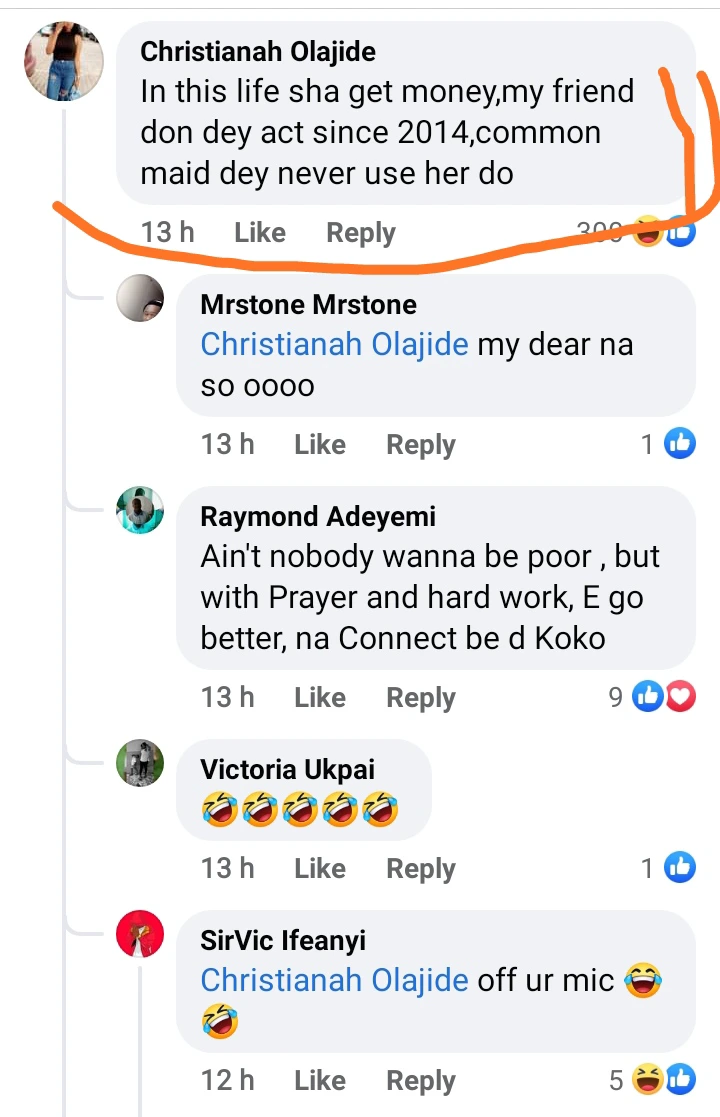Viewport: 720px width, 1117px height.
Task: Open Christianah Olajide mention in SirVic's reply
Action: 334,979
